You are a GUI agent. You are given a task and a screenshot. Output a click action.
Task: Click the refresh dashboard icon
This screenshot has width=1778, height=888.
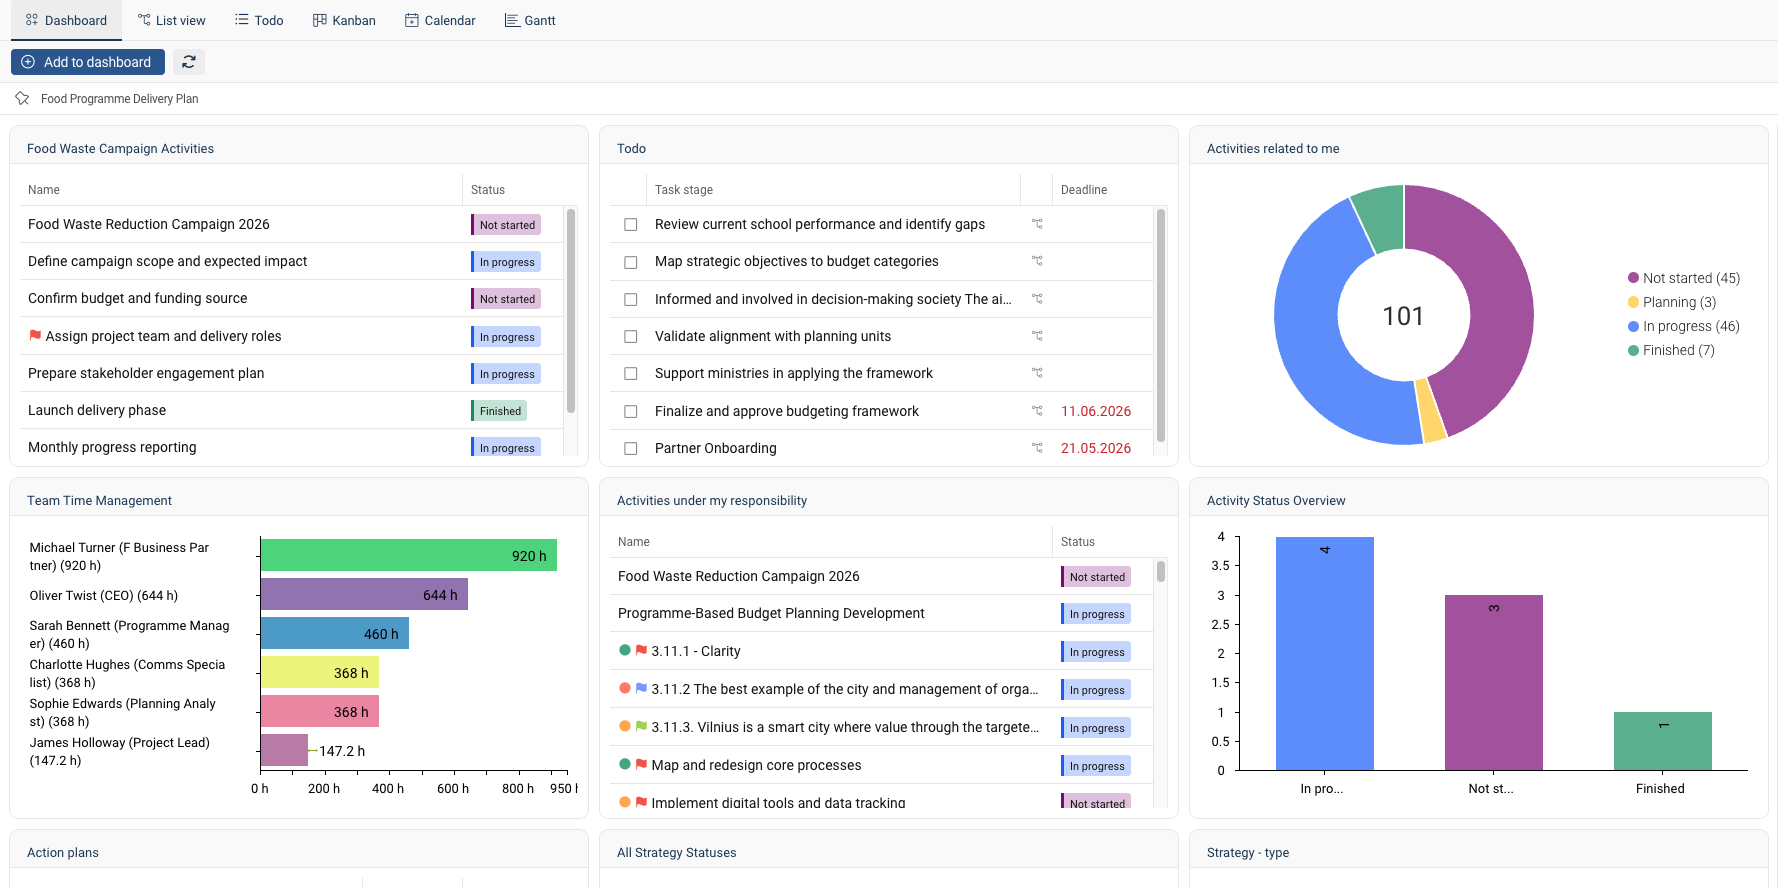[x=188, y=62]
